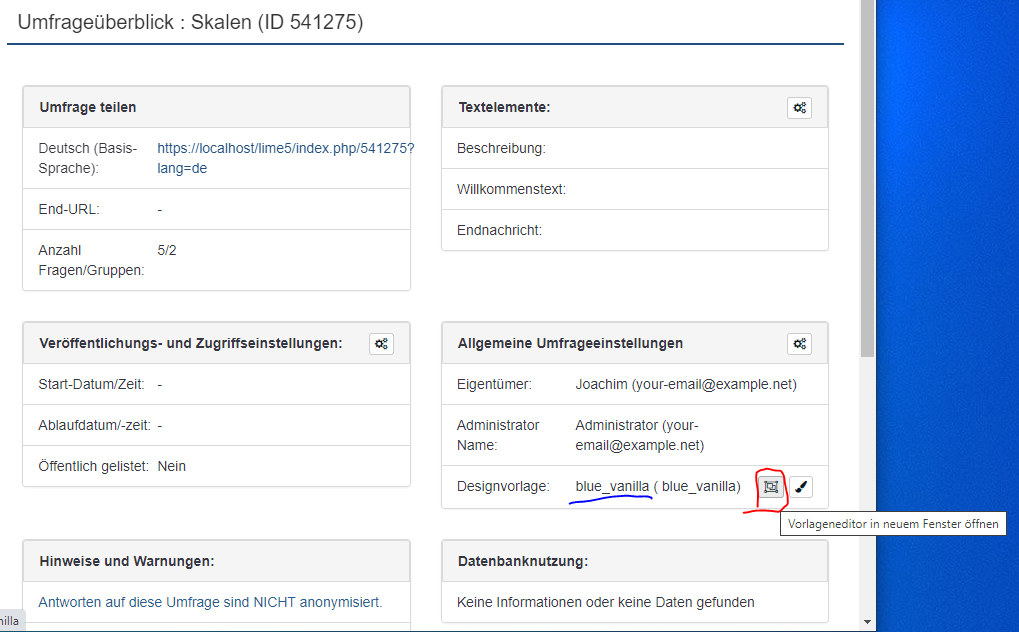Open template editor in new window icon
Image resolution: width=1019 pixels, height=632 pixels.
[x=770, y=487]
